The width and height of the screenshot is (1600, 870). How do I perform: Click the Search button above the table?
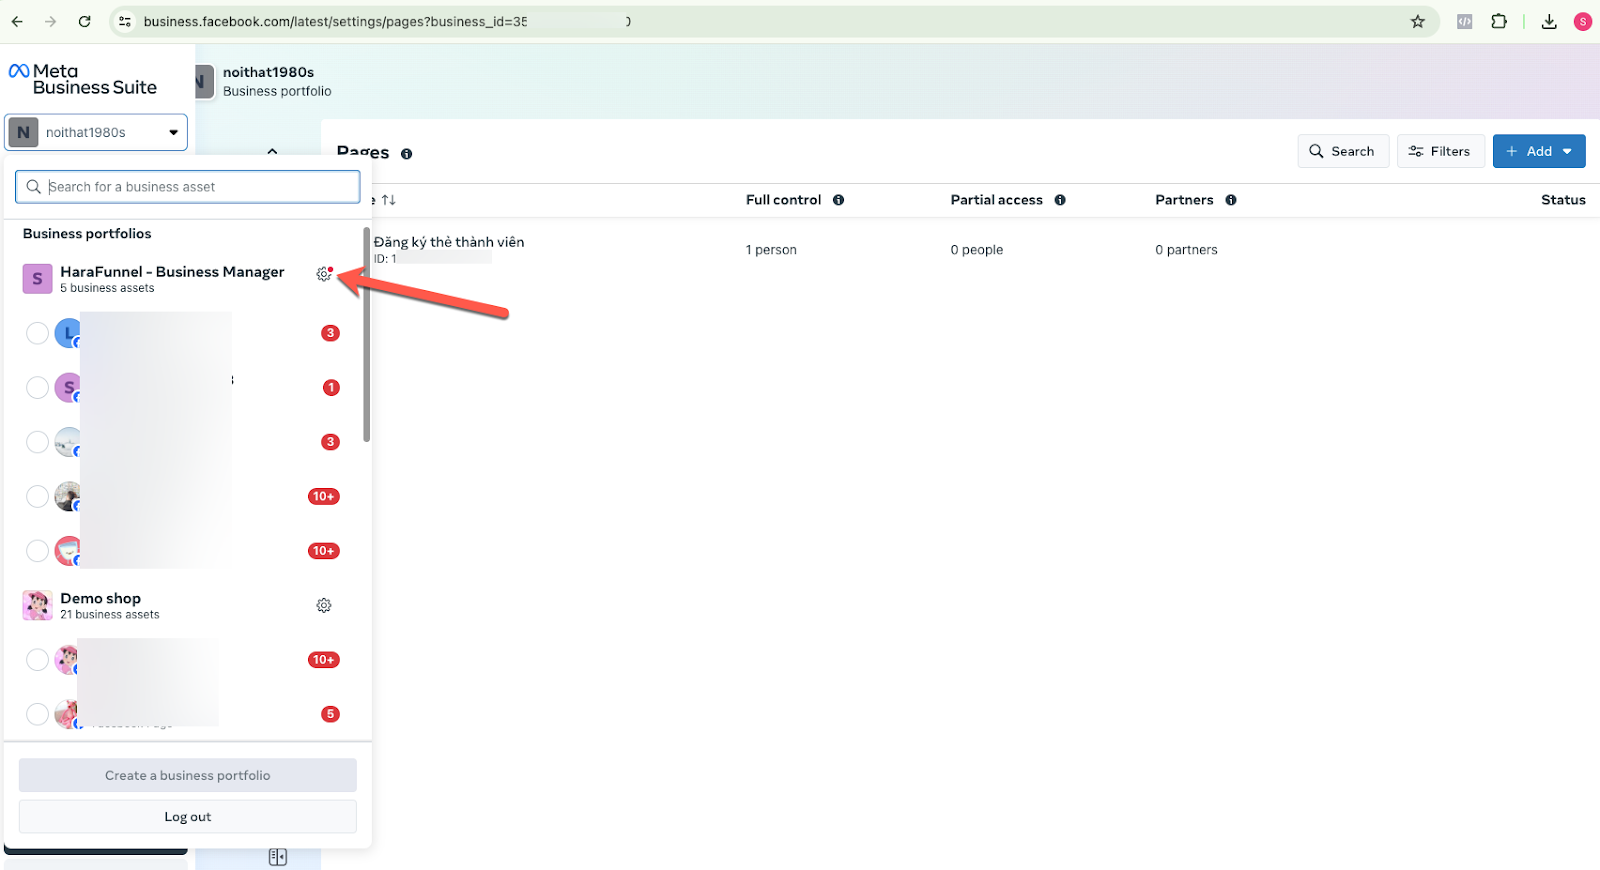(x=1343, y=151)
